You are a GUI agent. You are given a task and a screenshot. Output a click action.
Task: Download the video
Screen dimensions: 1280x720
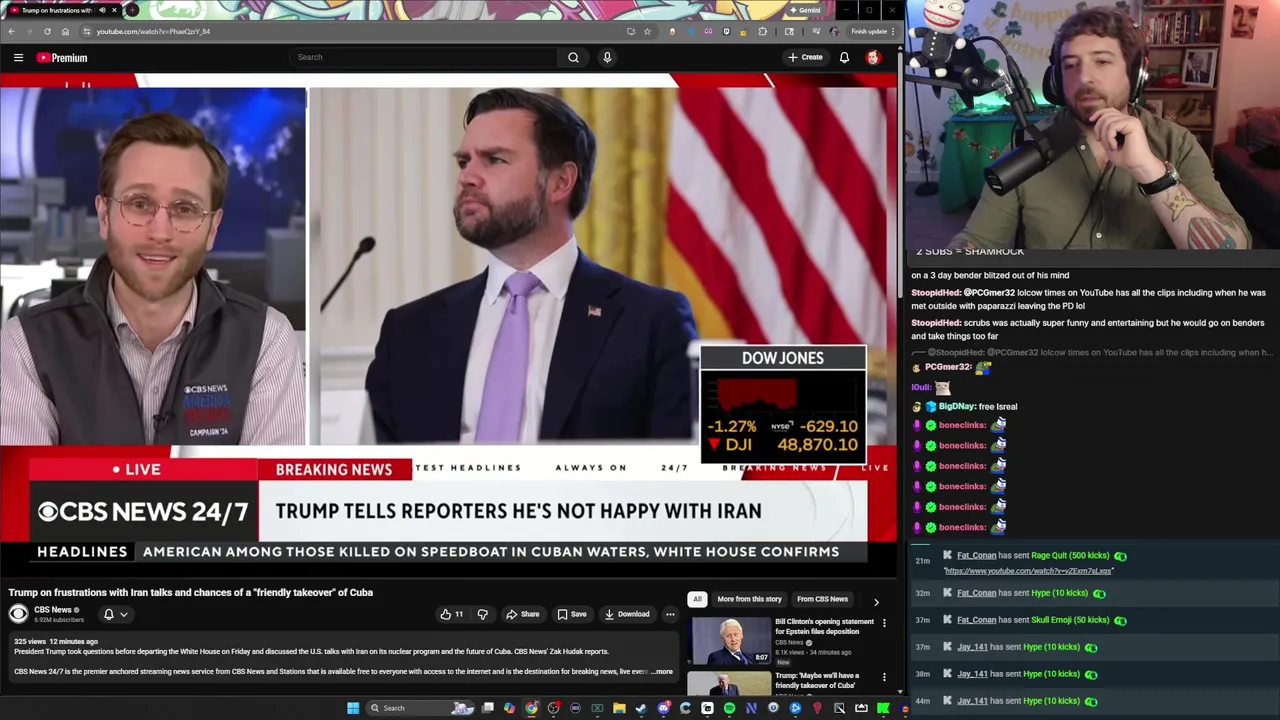click(627, 614)
